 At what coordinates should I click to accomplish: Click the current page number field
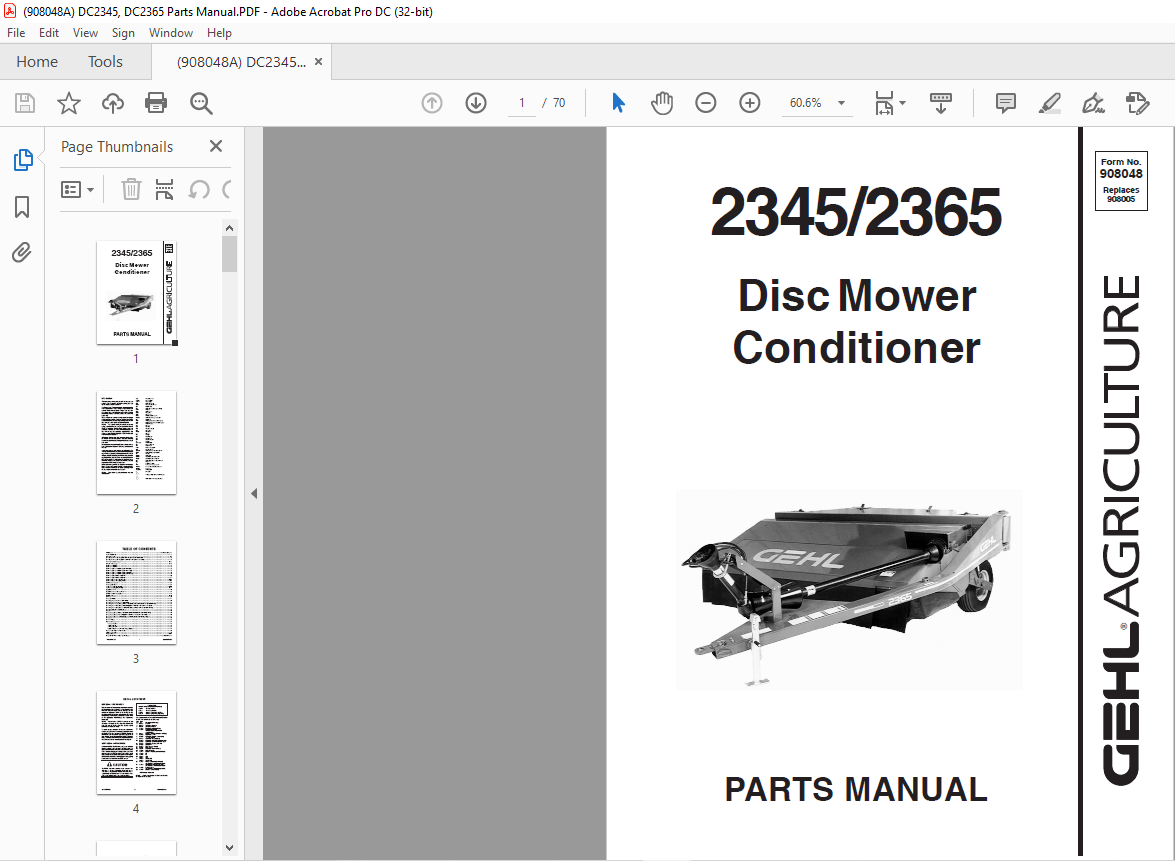(x=522, y=103)
